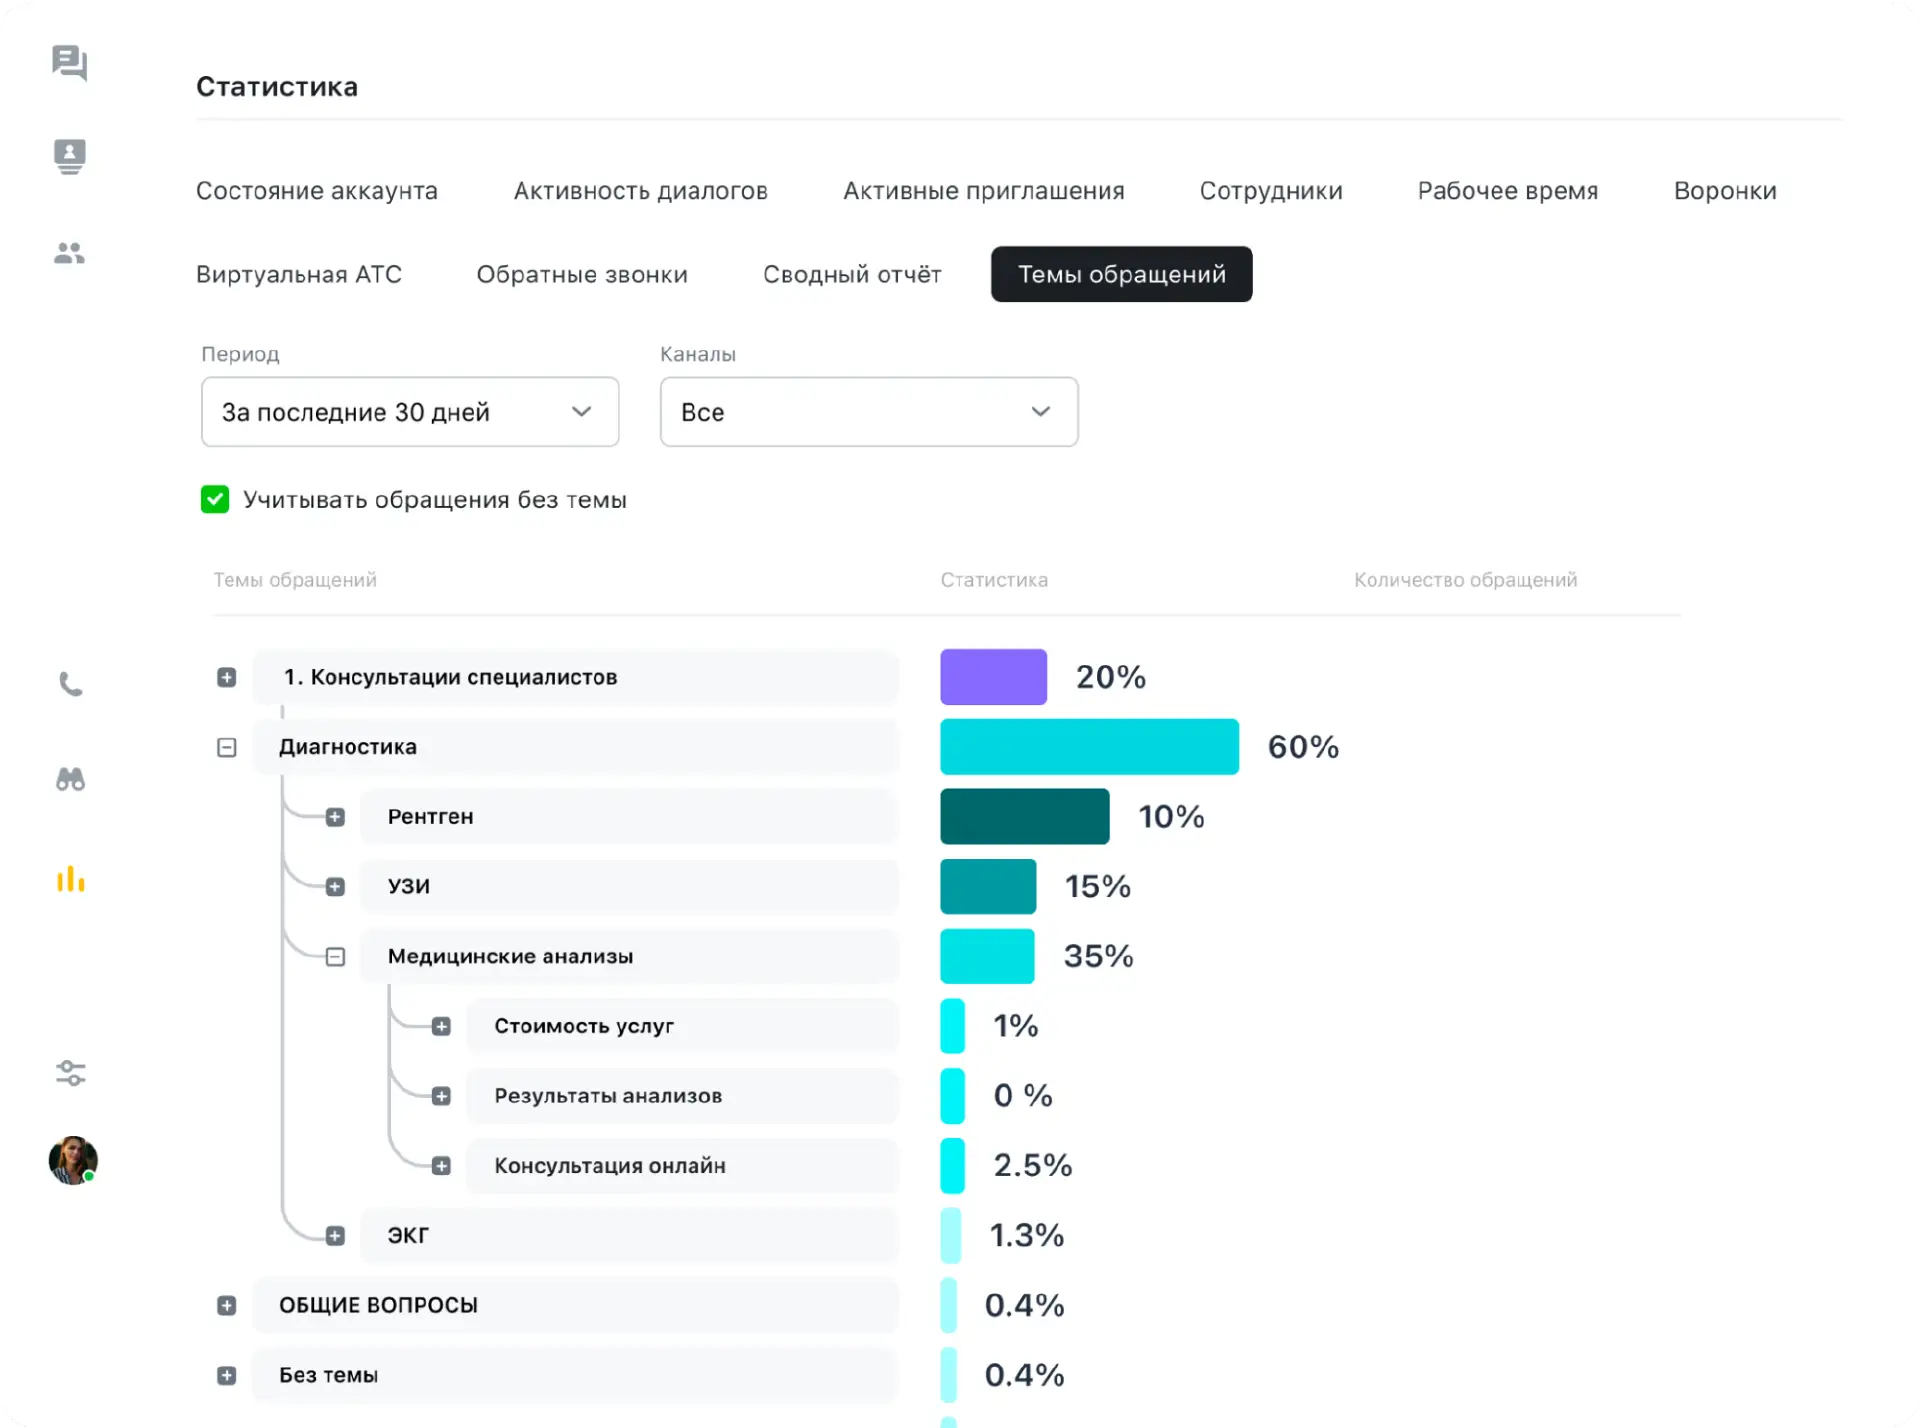Switch to the 'Сотрудники' tab
This screenshot has width=1920, height=1428.
click(x=1270, y=191)
